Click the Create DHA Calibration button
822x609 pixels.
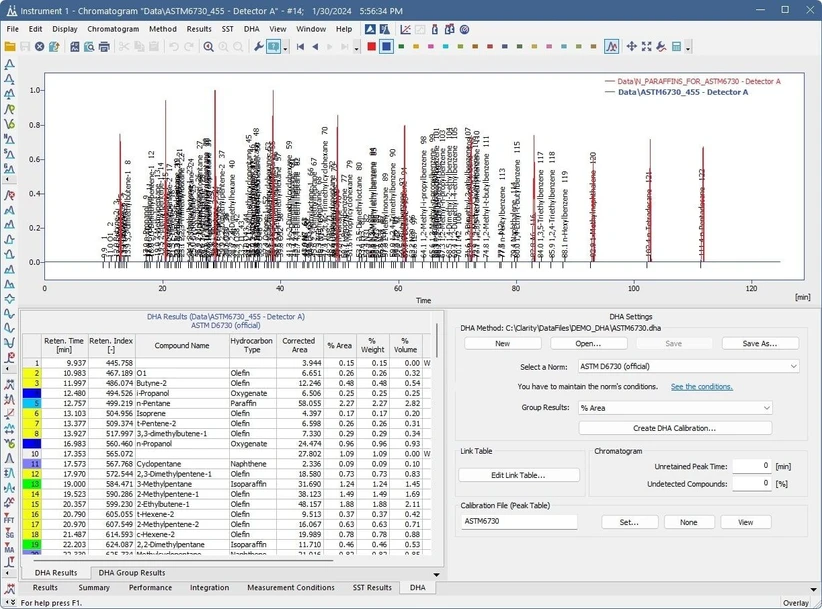pyautogui.click(x=675, y=428)
